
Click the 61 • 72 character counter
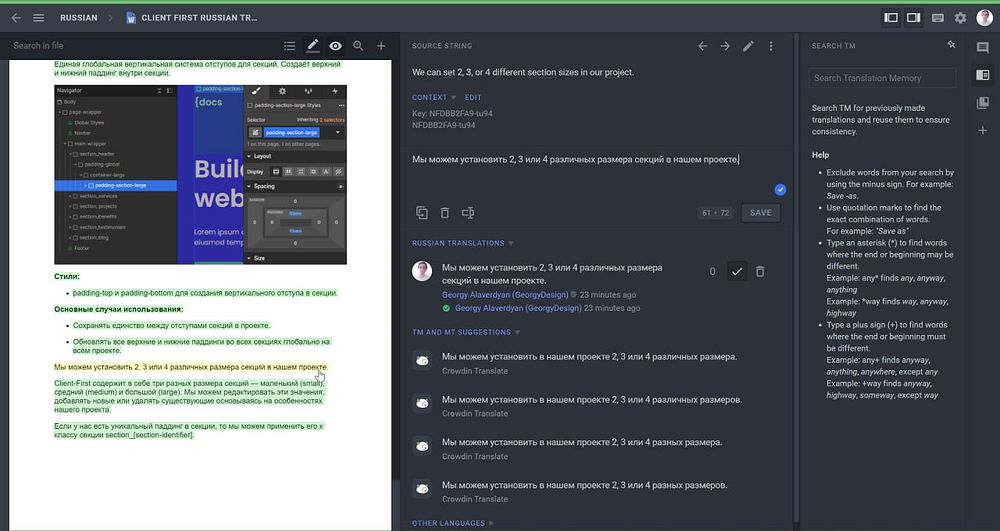tap(715, 213)
